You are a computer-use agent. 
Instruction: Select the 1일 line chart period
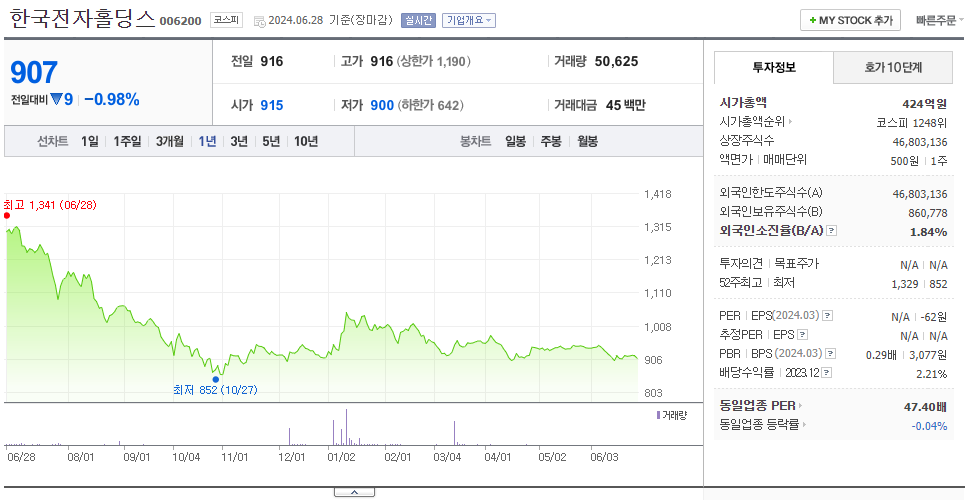tap(90, 141)
